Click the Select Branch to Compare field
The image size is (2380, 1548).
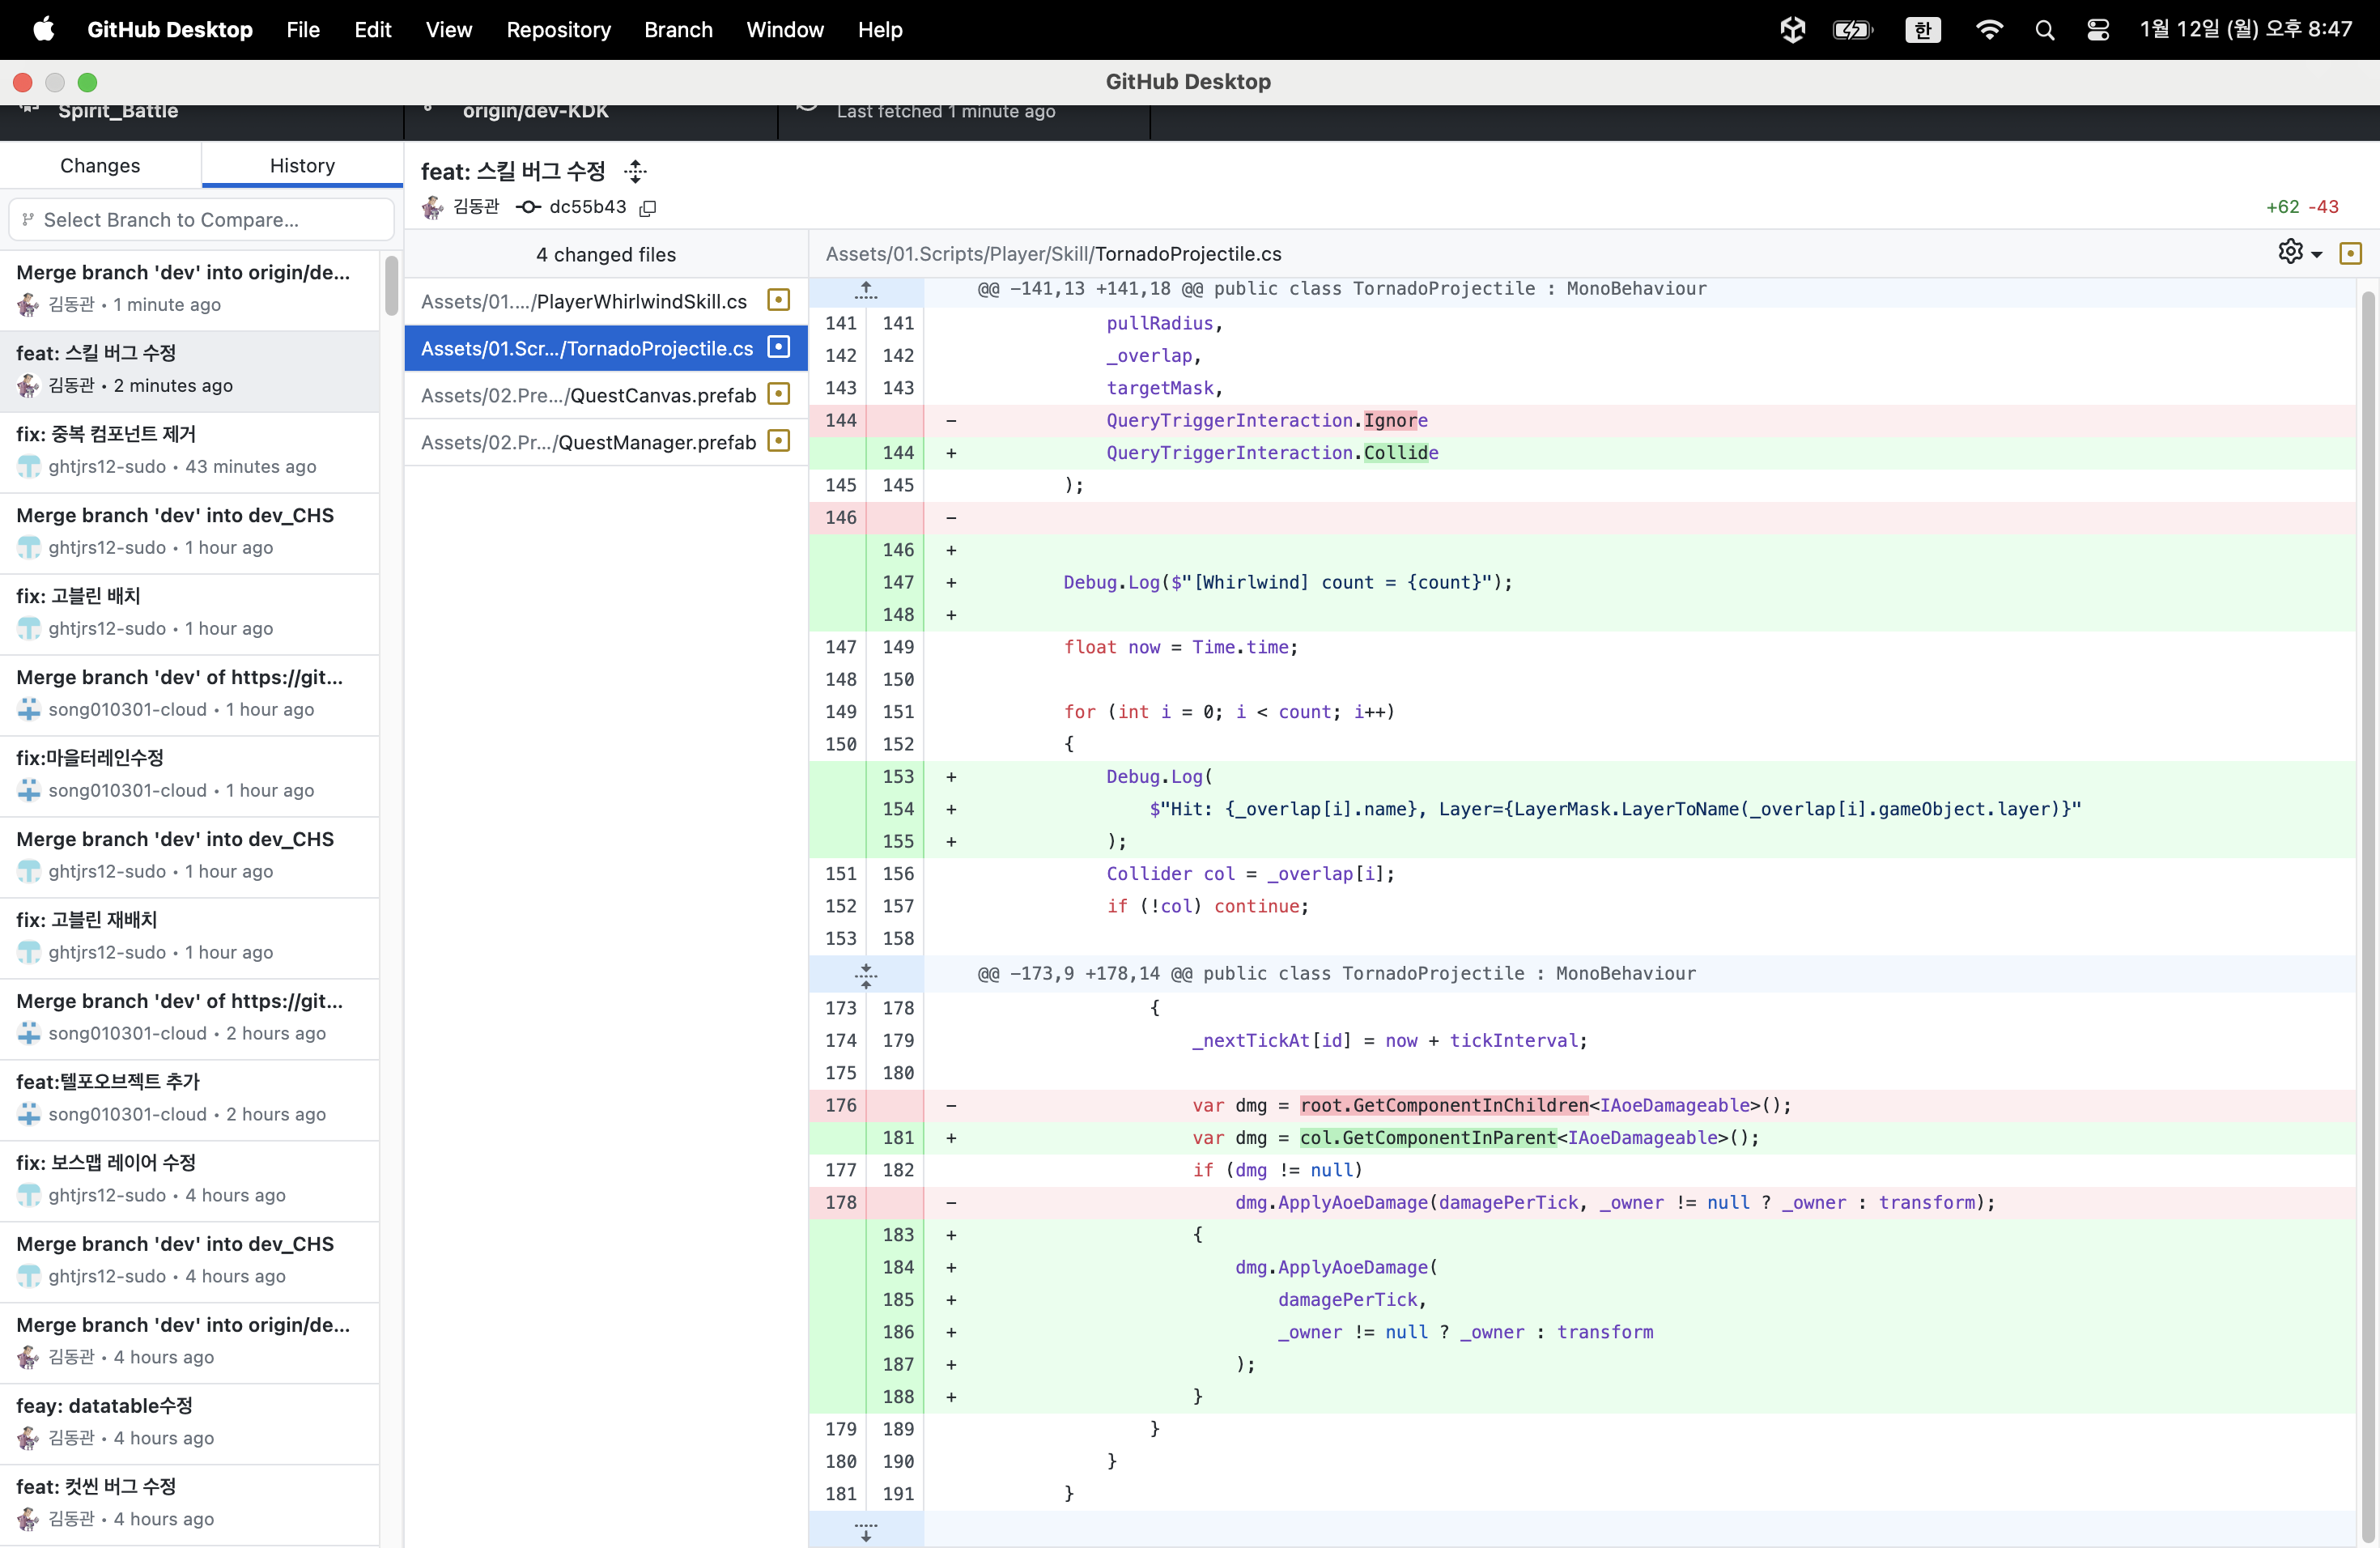tap(201, 220)
